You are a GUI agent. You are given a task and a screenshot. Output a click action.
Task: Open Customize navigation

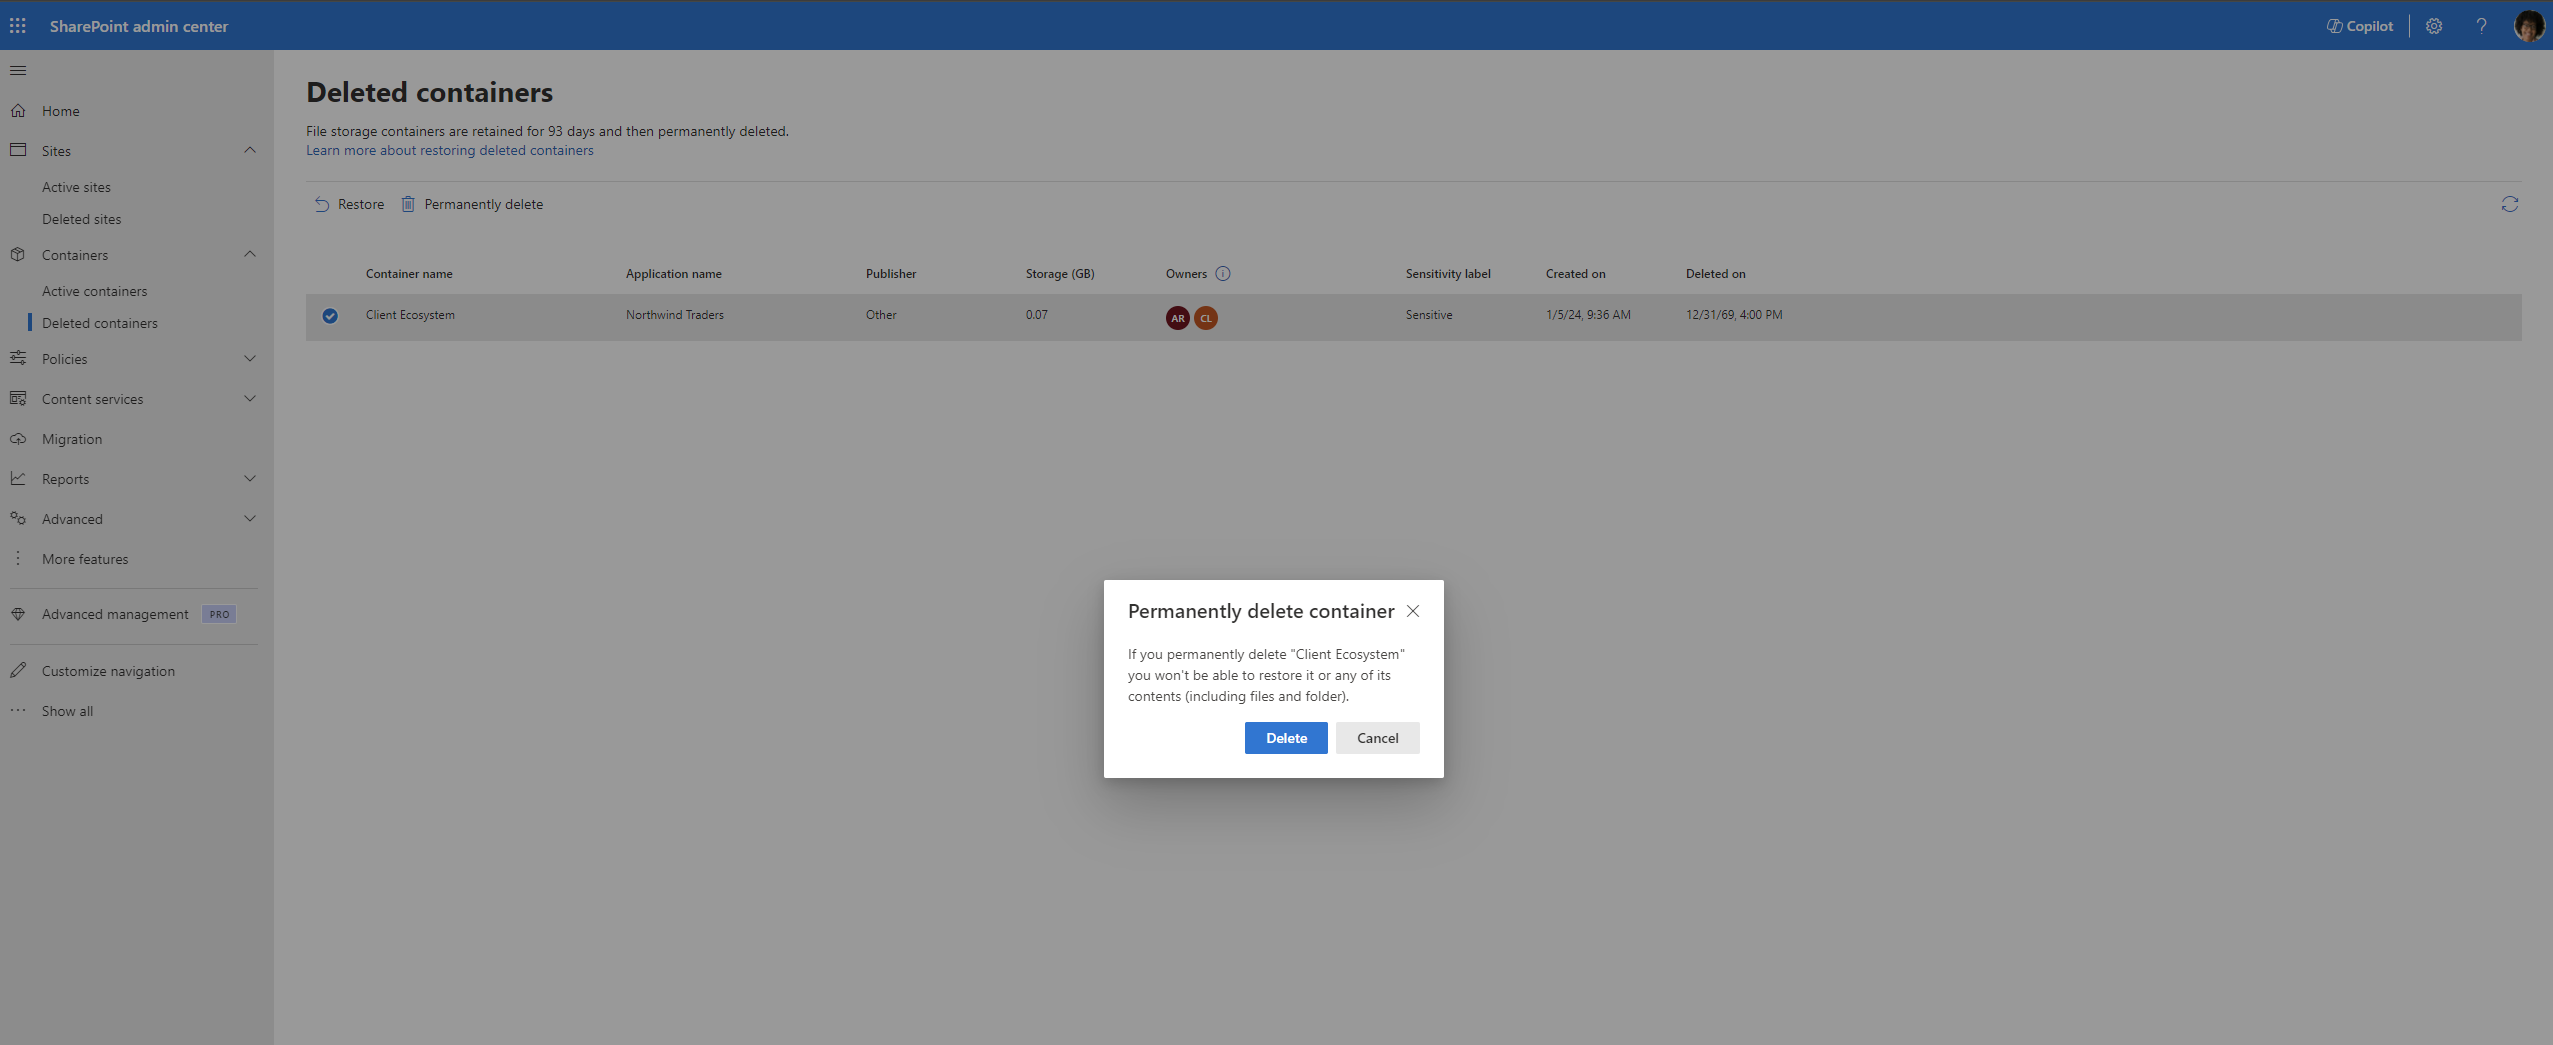pos(108,671)
